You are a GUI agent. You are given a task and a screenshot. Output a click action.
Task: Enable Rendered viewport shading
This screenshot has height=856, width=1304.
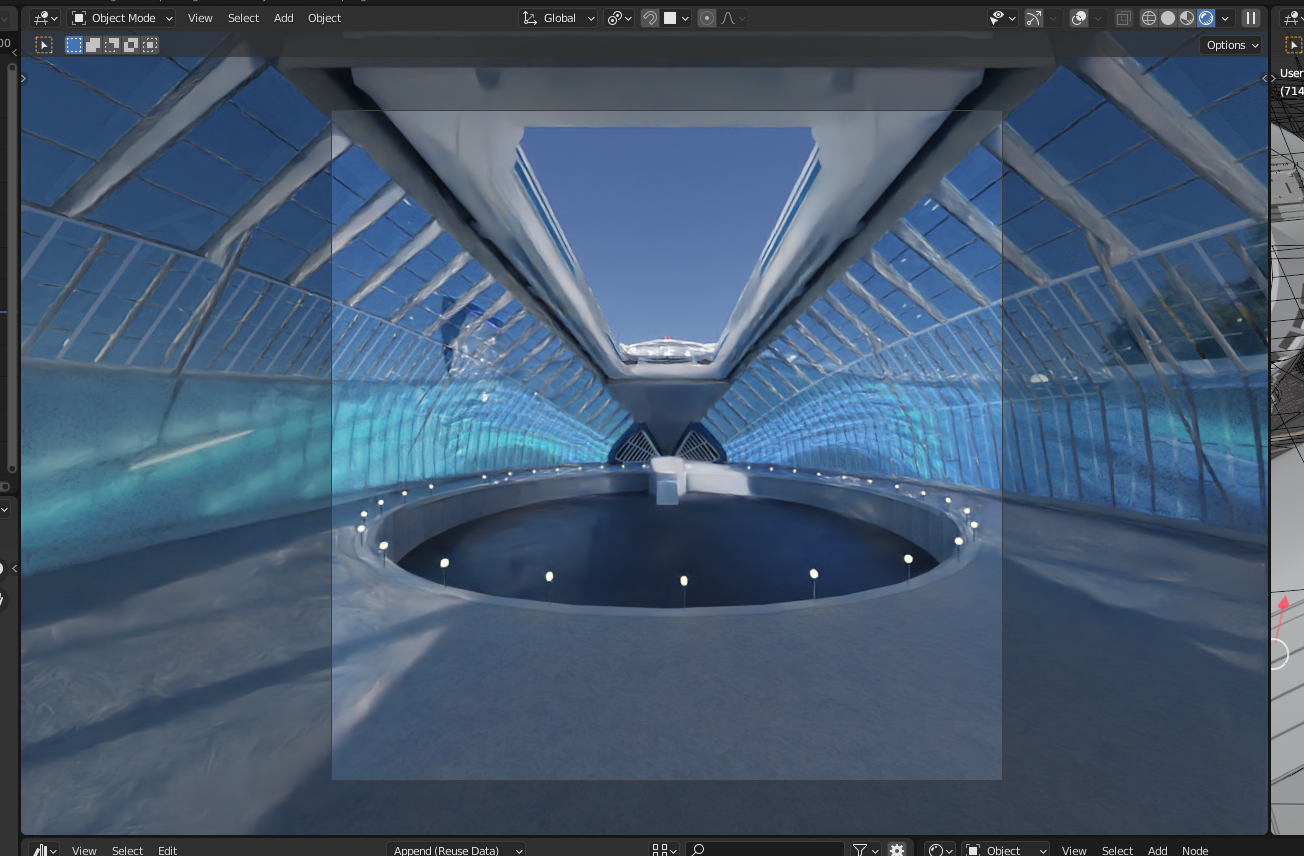(1205, 17)
